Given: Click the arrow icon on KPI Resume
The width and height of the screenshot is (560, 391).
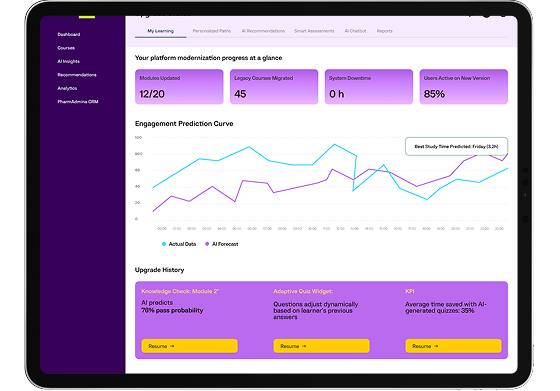Looking at the screenshot, I should tap(436, 346).
